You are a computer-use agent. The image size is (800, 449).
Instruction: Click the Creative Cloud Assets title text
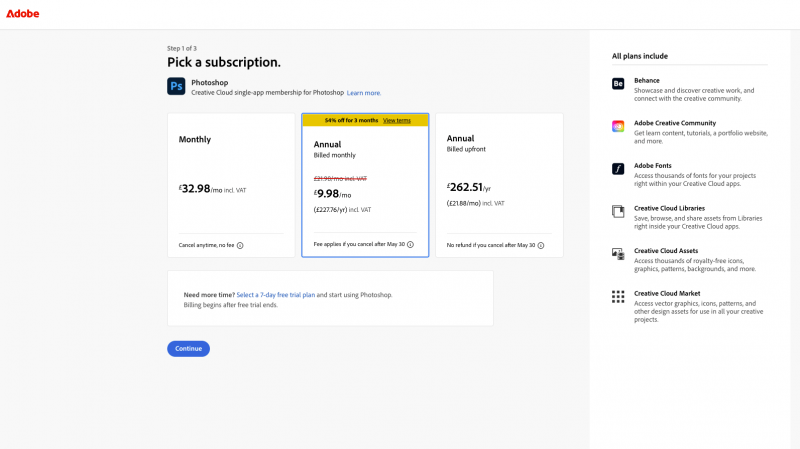(x=666, y=251)
